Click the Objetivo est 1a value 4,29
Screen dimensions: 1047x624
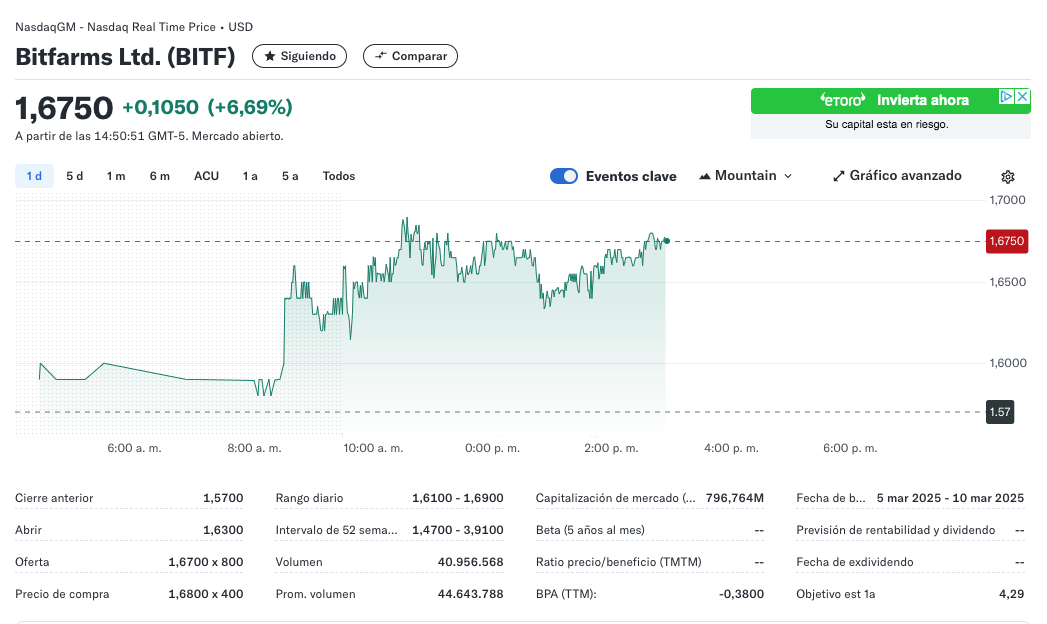[1011, 594]
